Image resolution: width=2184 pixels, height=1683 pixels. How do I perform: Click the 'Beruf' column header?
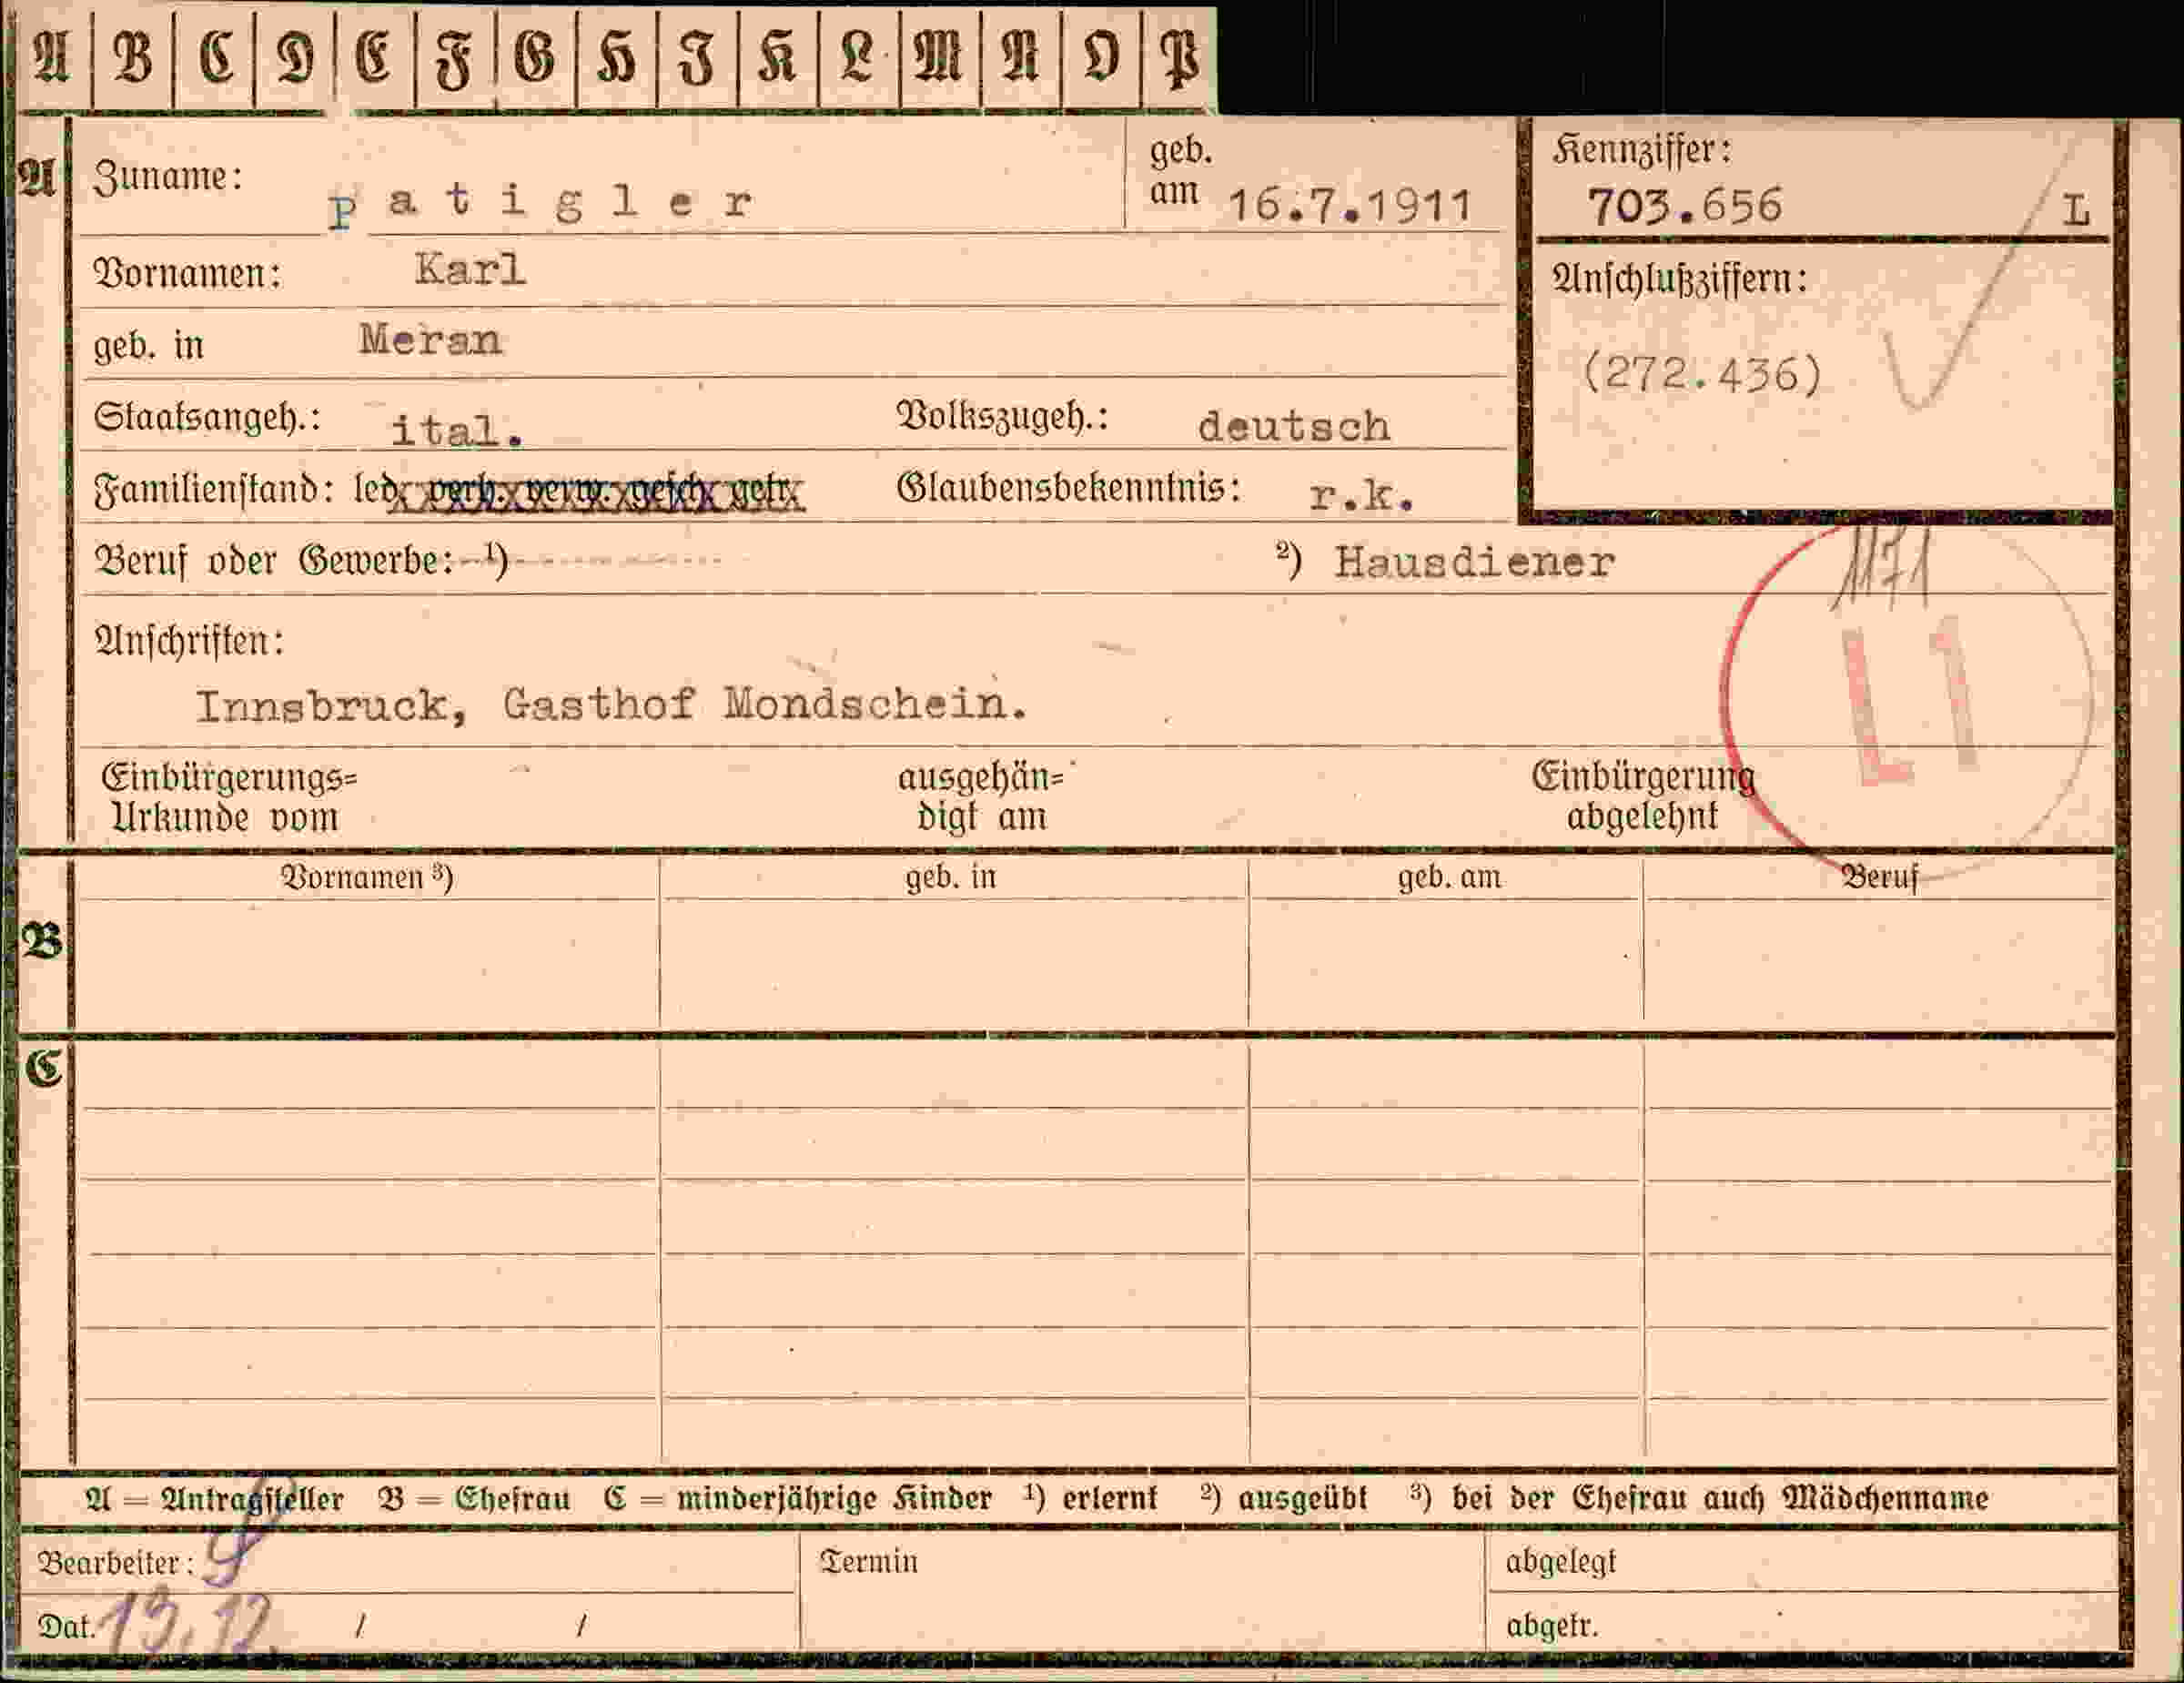[1880, 877]
